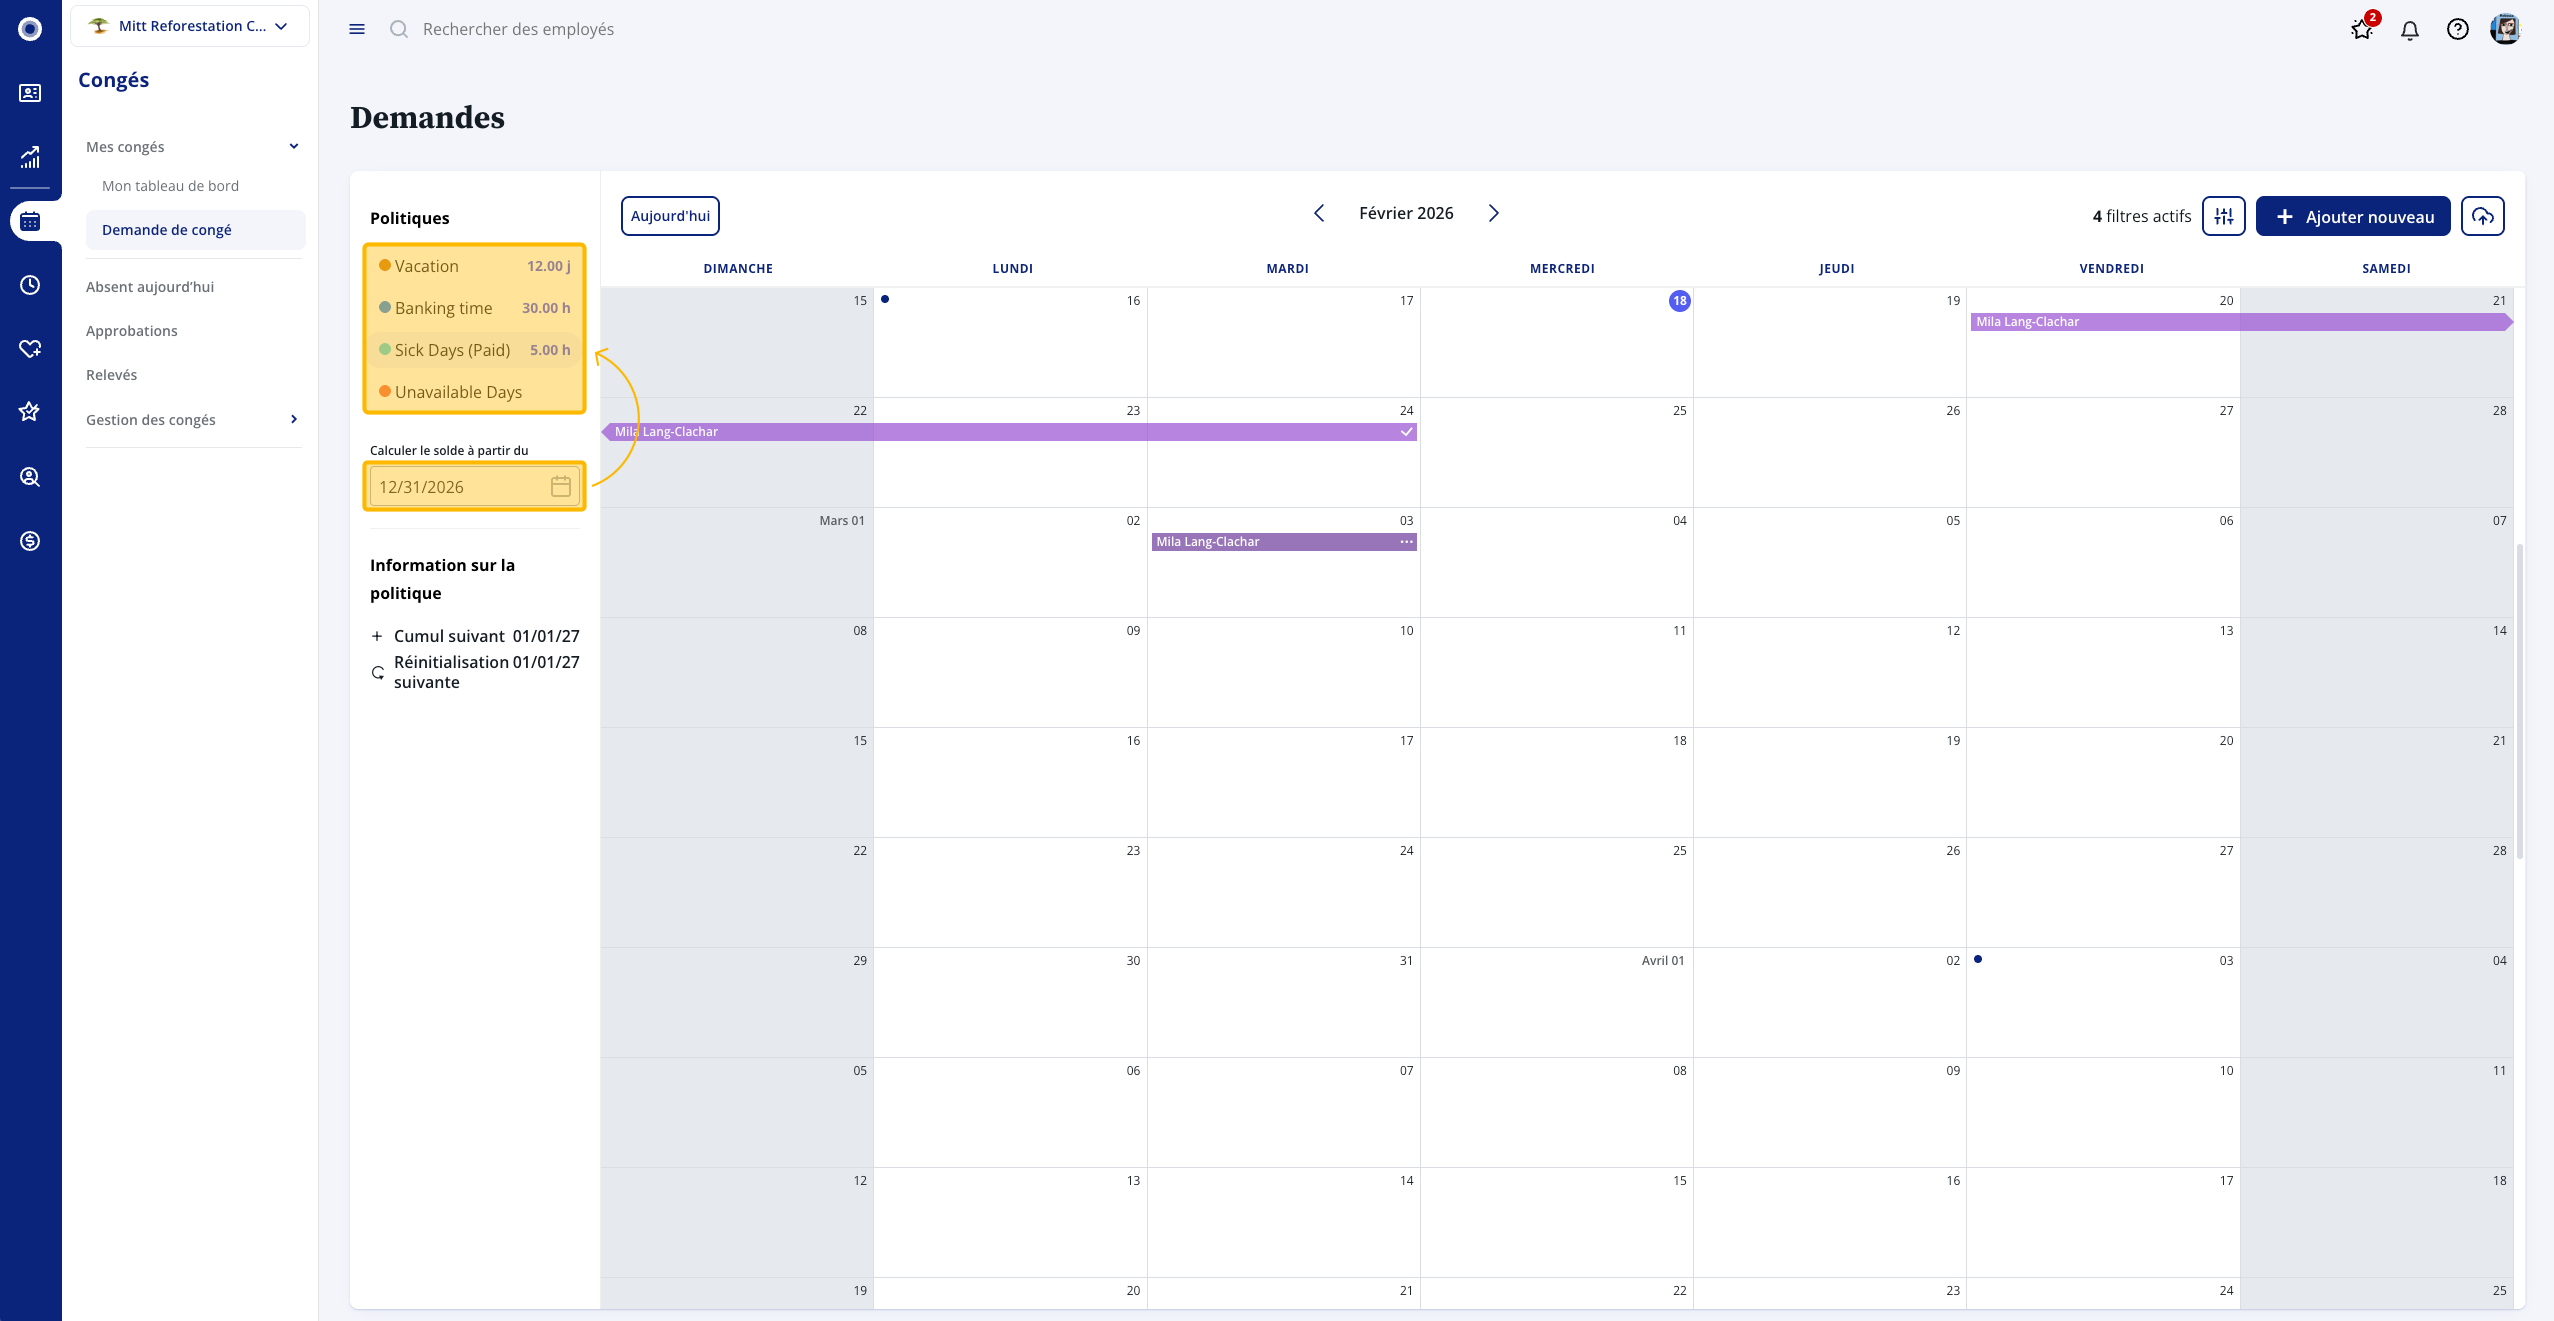2554x1321 pixels.
Task: Open the Mitt Reforestation company dropdown
Action: click(190, 26)
